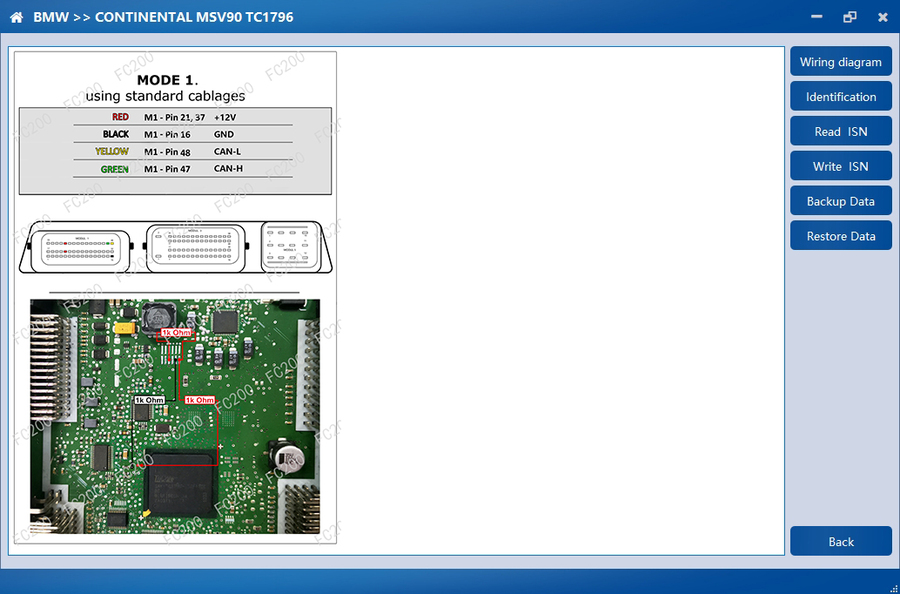Screen dimensions: 900x594
Task: Choose the Restore Data button
Action: pos(840,236)
